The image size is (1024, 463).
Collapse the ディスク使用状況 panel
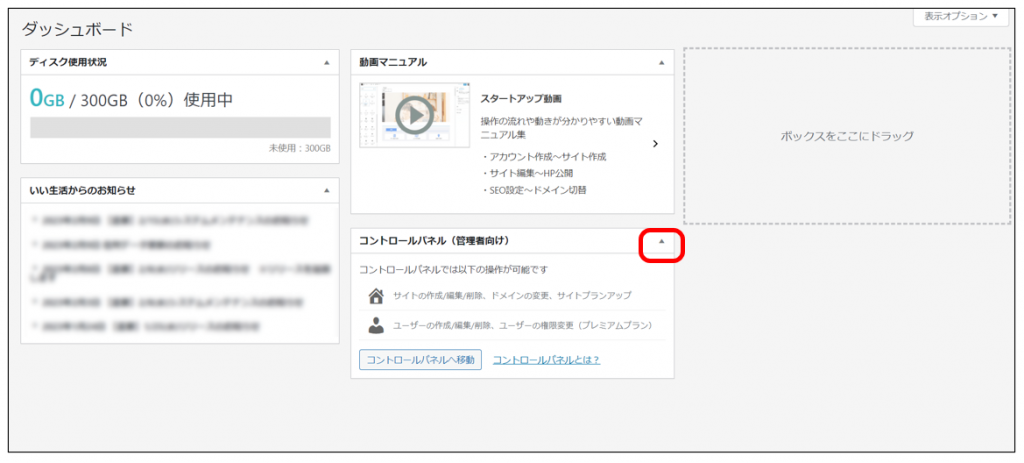326,63
